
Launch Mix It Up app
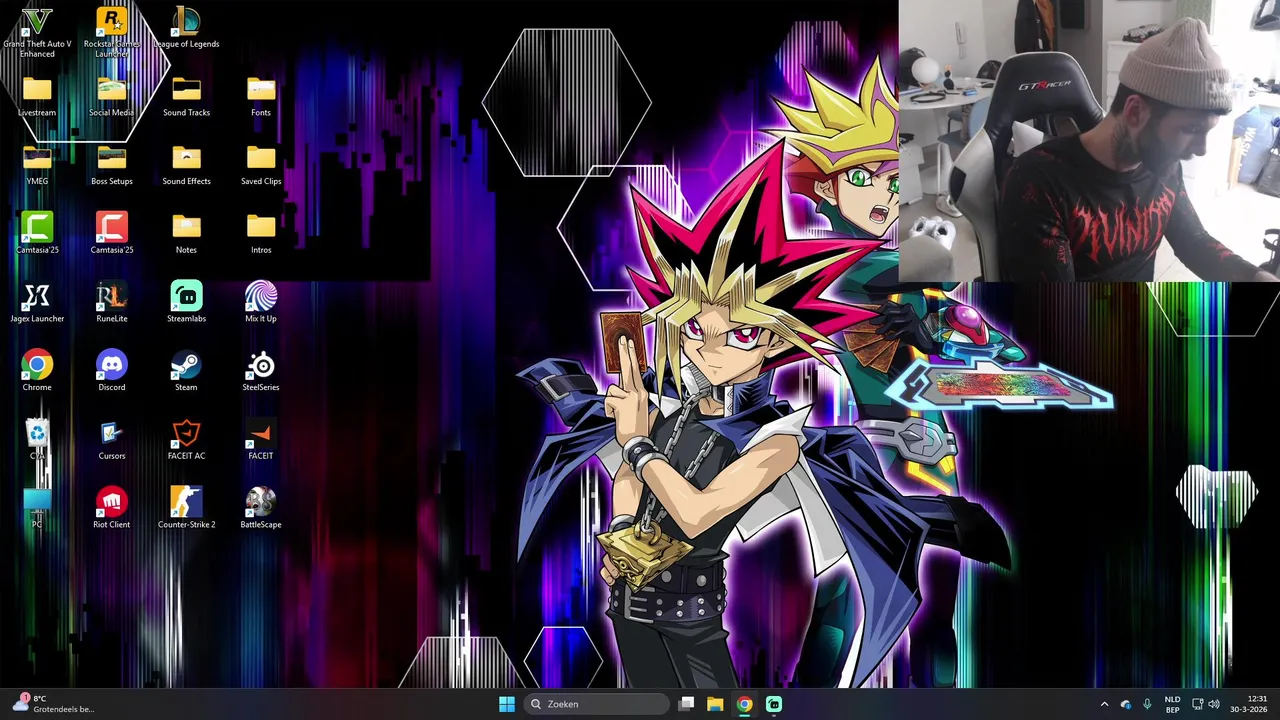coord(261,302)
